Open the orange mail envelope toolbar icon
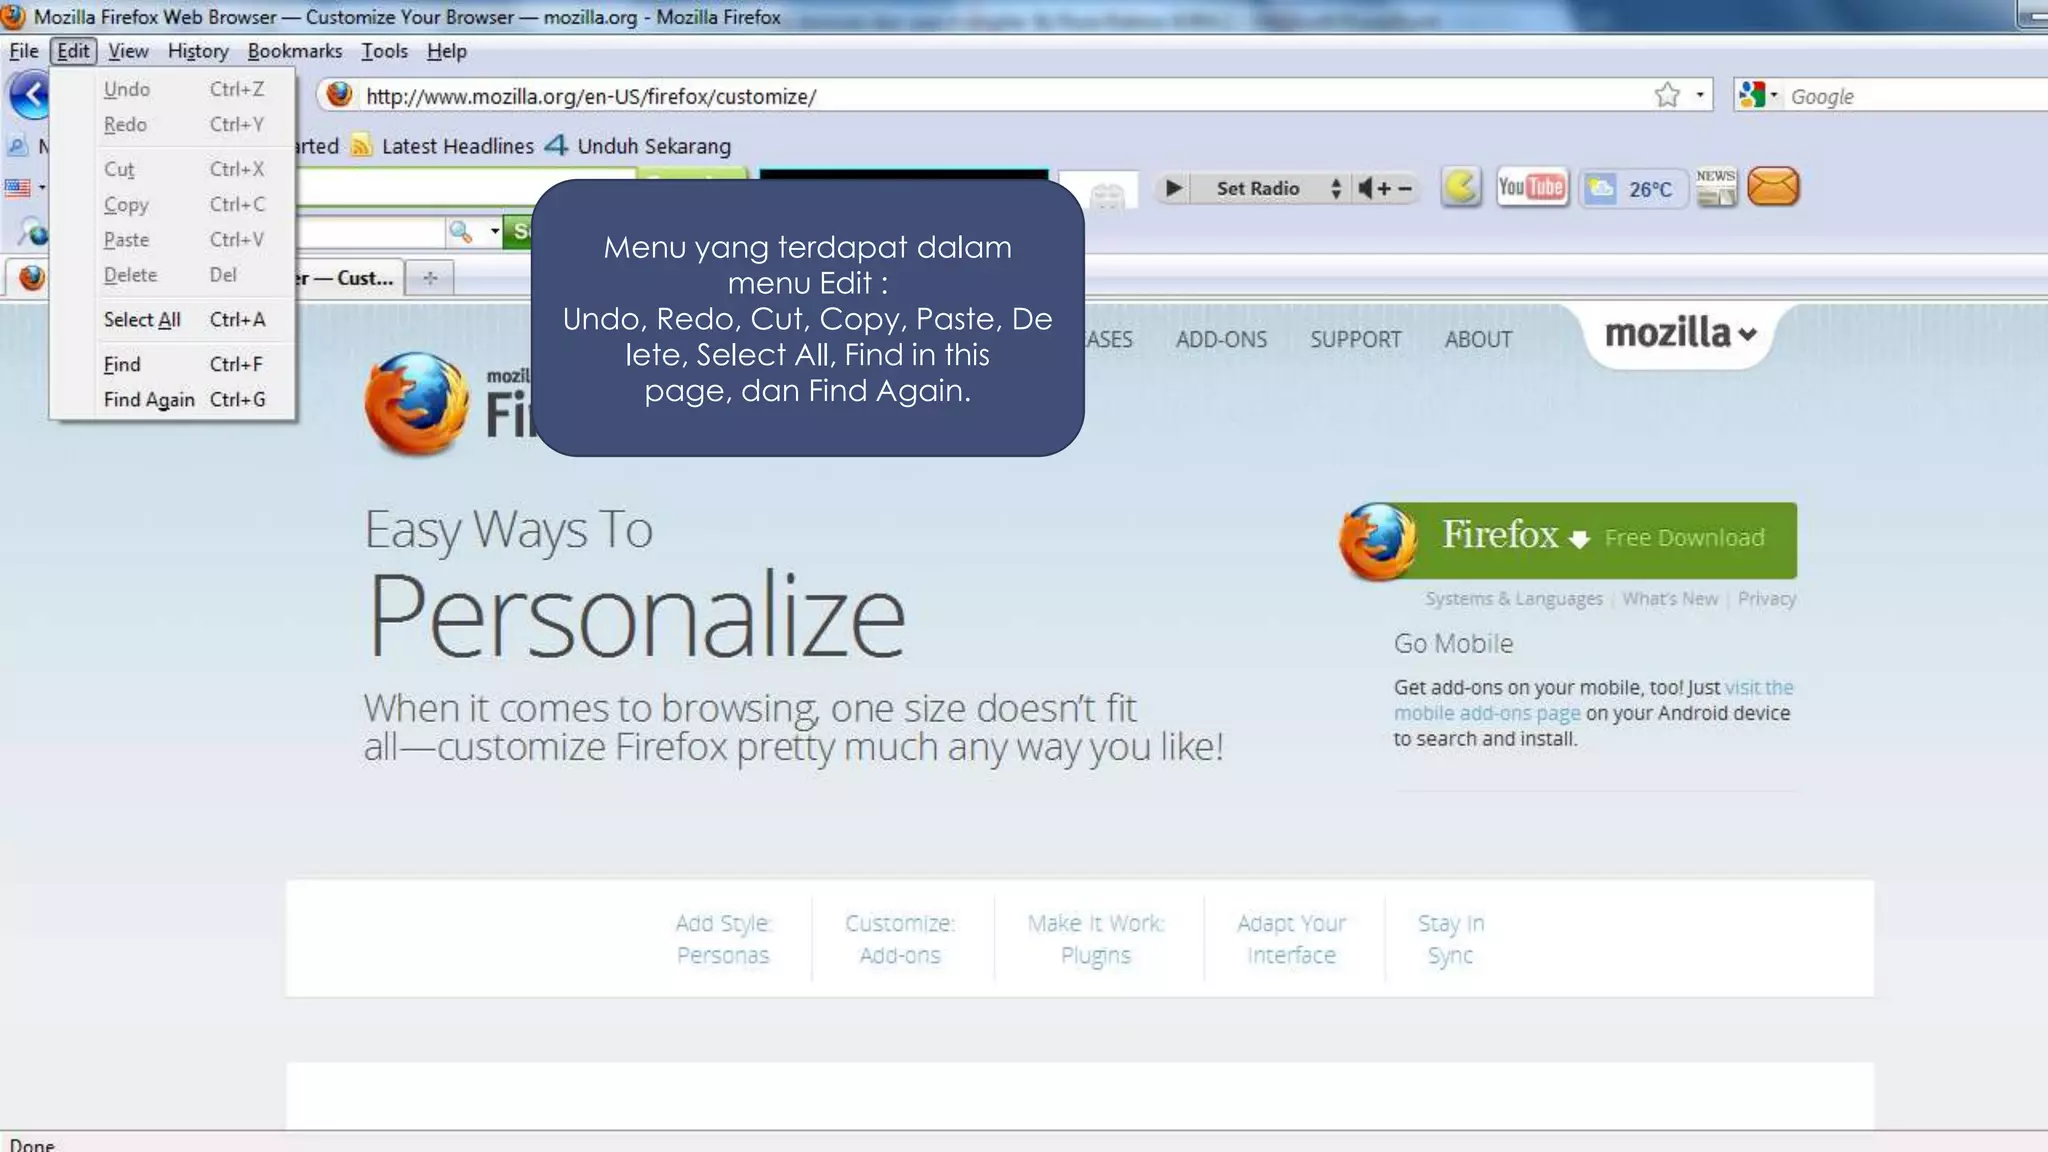Screen dimensions: 2048x1152 click(1773, 187)
